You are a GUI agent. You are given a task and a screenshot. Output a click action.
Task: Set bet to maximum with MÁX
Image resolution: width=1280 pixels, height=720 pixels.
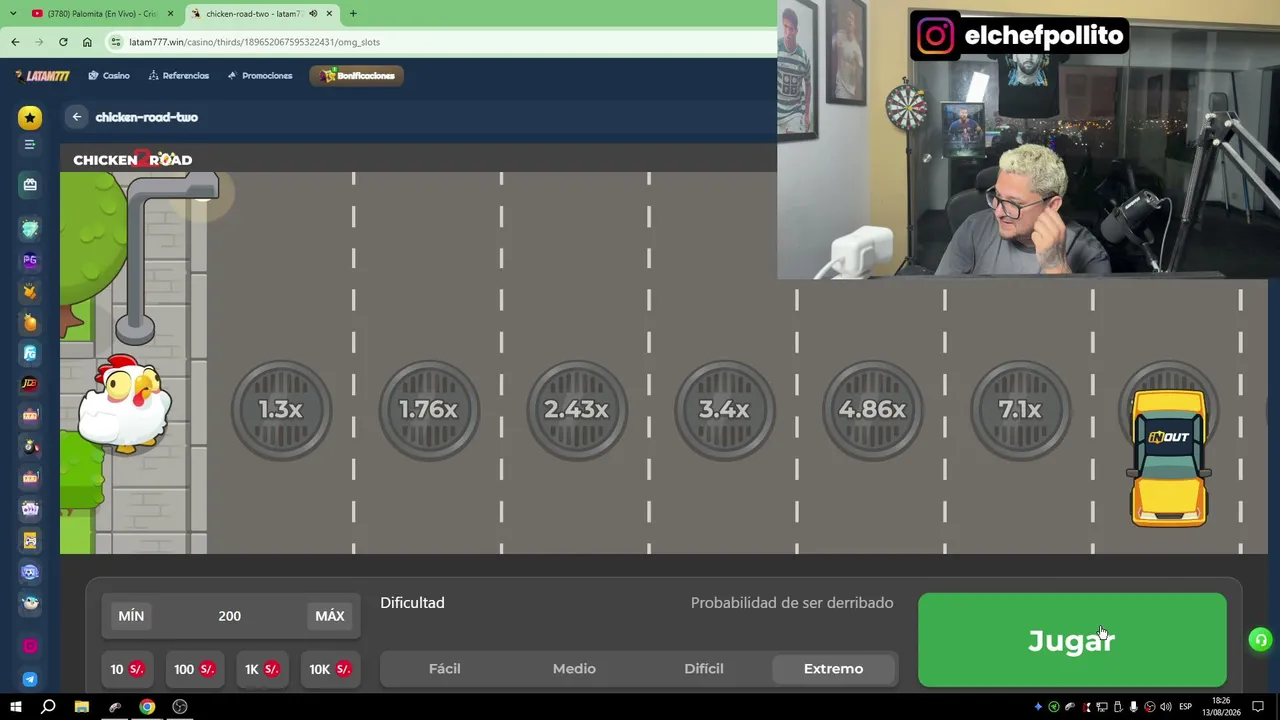[x=330, y=616]
